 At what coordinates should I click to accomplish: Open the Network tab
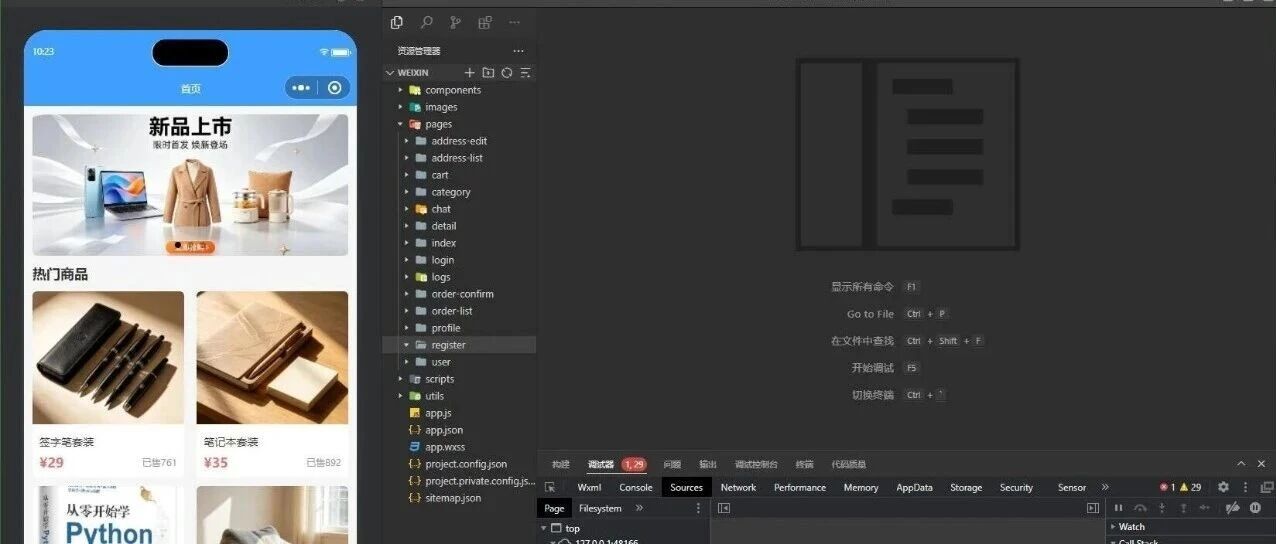coord(738,487)
